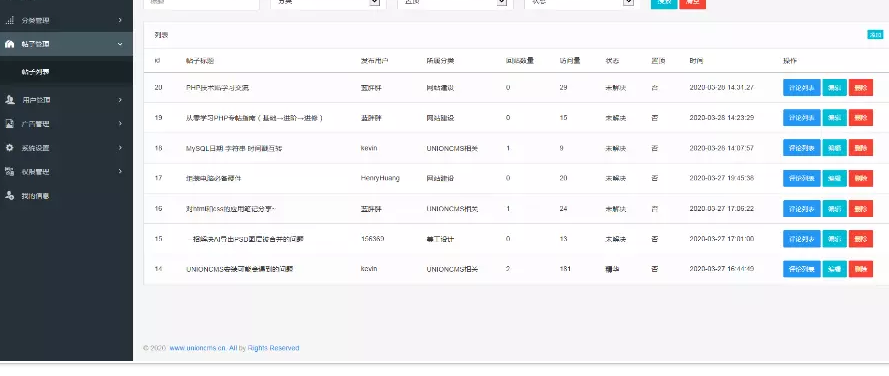This screenshot has height=376, width=889.
Task: Click 编辑 for the MySQL post
Action: tap(834, 147)
